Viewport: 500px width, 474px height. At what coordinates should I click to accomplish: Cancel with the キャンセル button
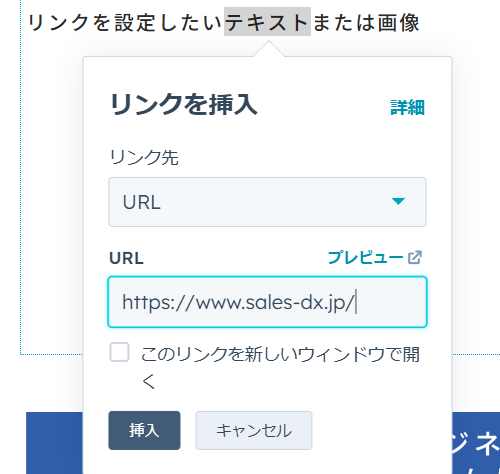click(x=254, y=430)
